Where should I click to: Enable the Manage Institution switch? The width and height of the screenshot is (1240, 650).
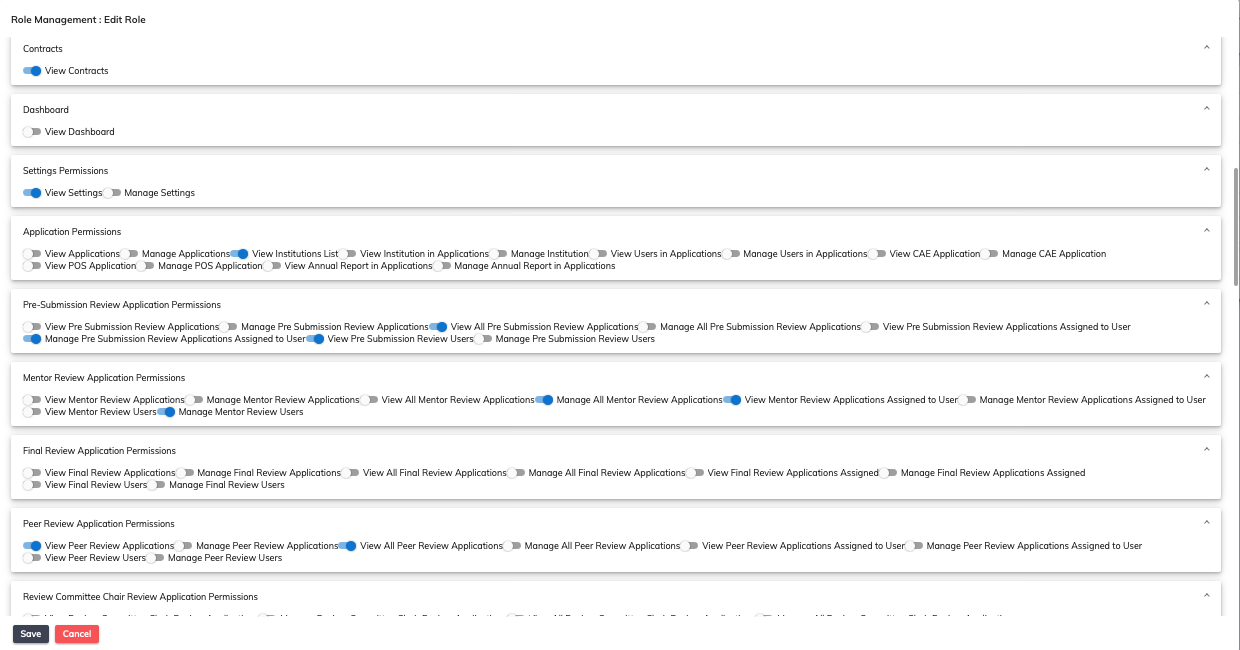pos(498,254)
